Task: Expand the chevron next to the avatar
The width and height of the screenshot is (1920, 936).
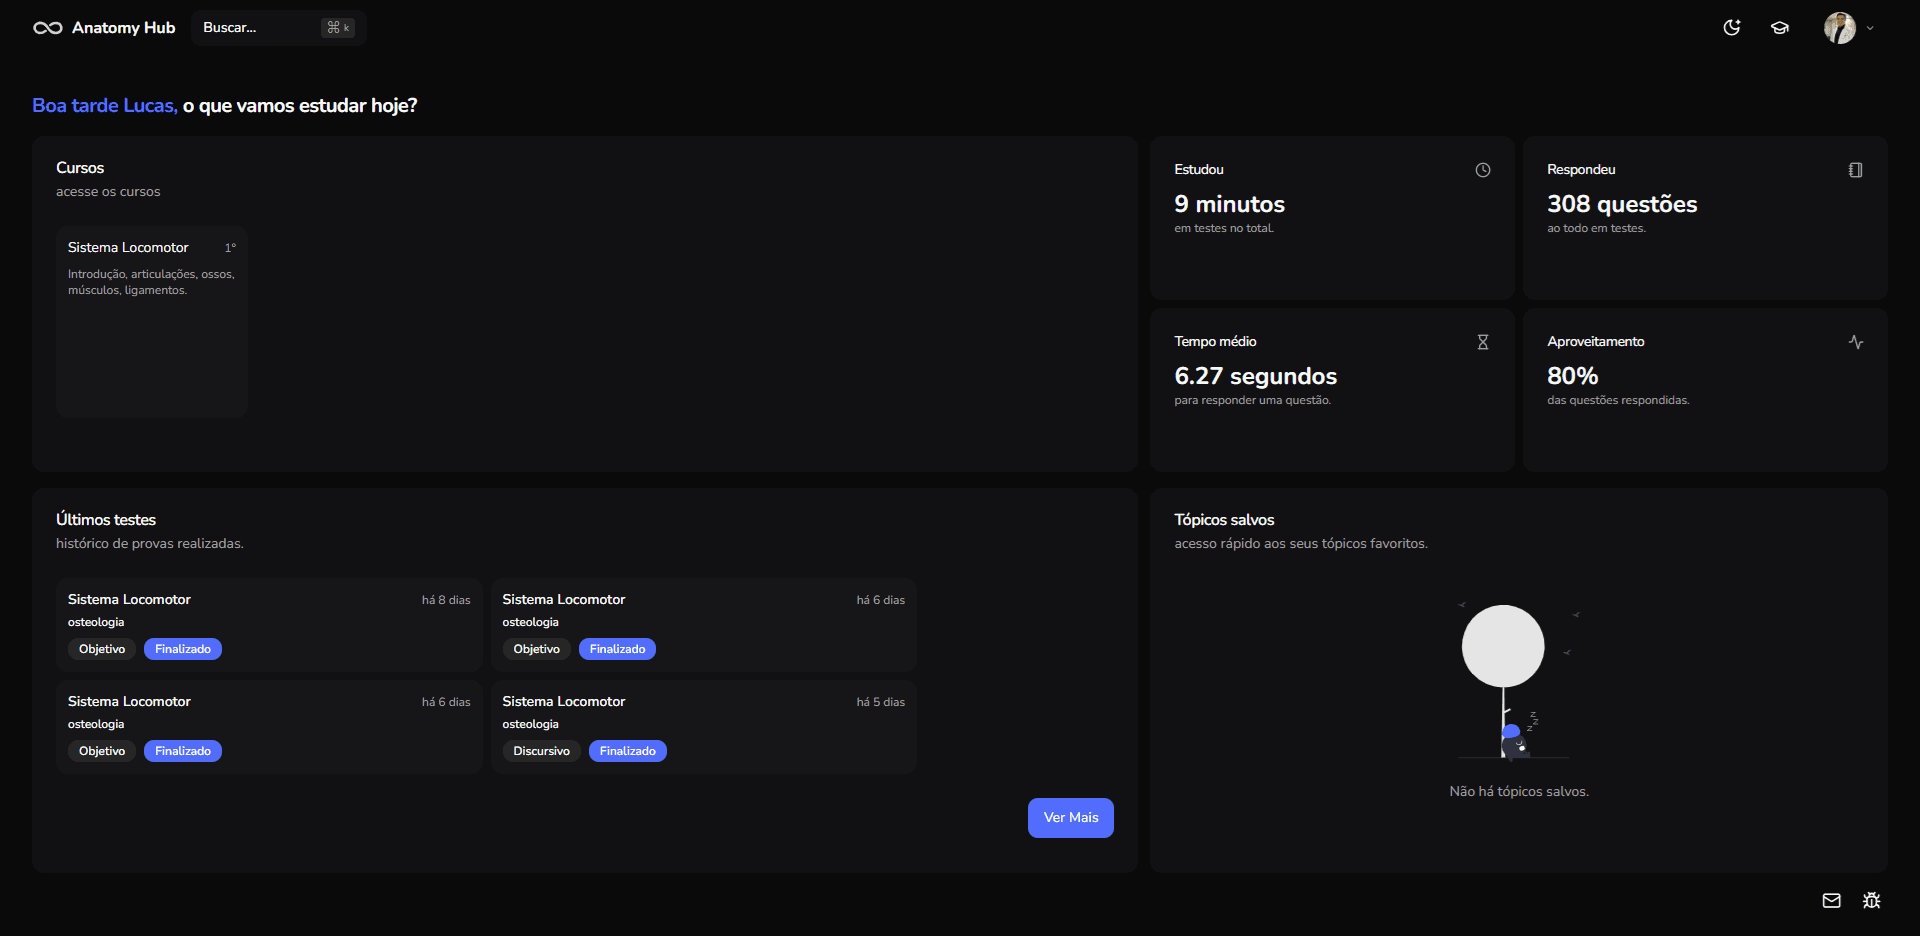Action: [1870, 28]
